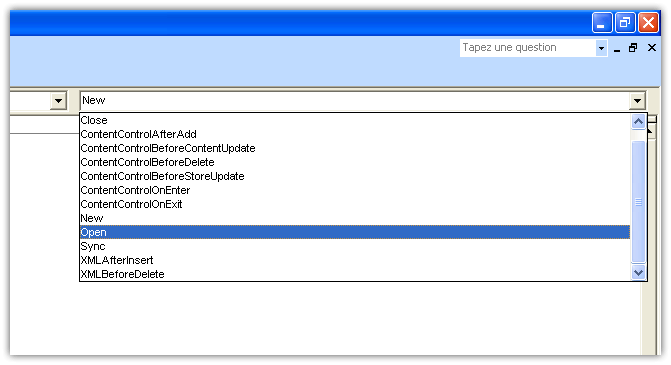
Task: Click the dropdown list scrollbar thumb
Action: (638, 202)
